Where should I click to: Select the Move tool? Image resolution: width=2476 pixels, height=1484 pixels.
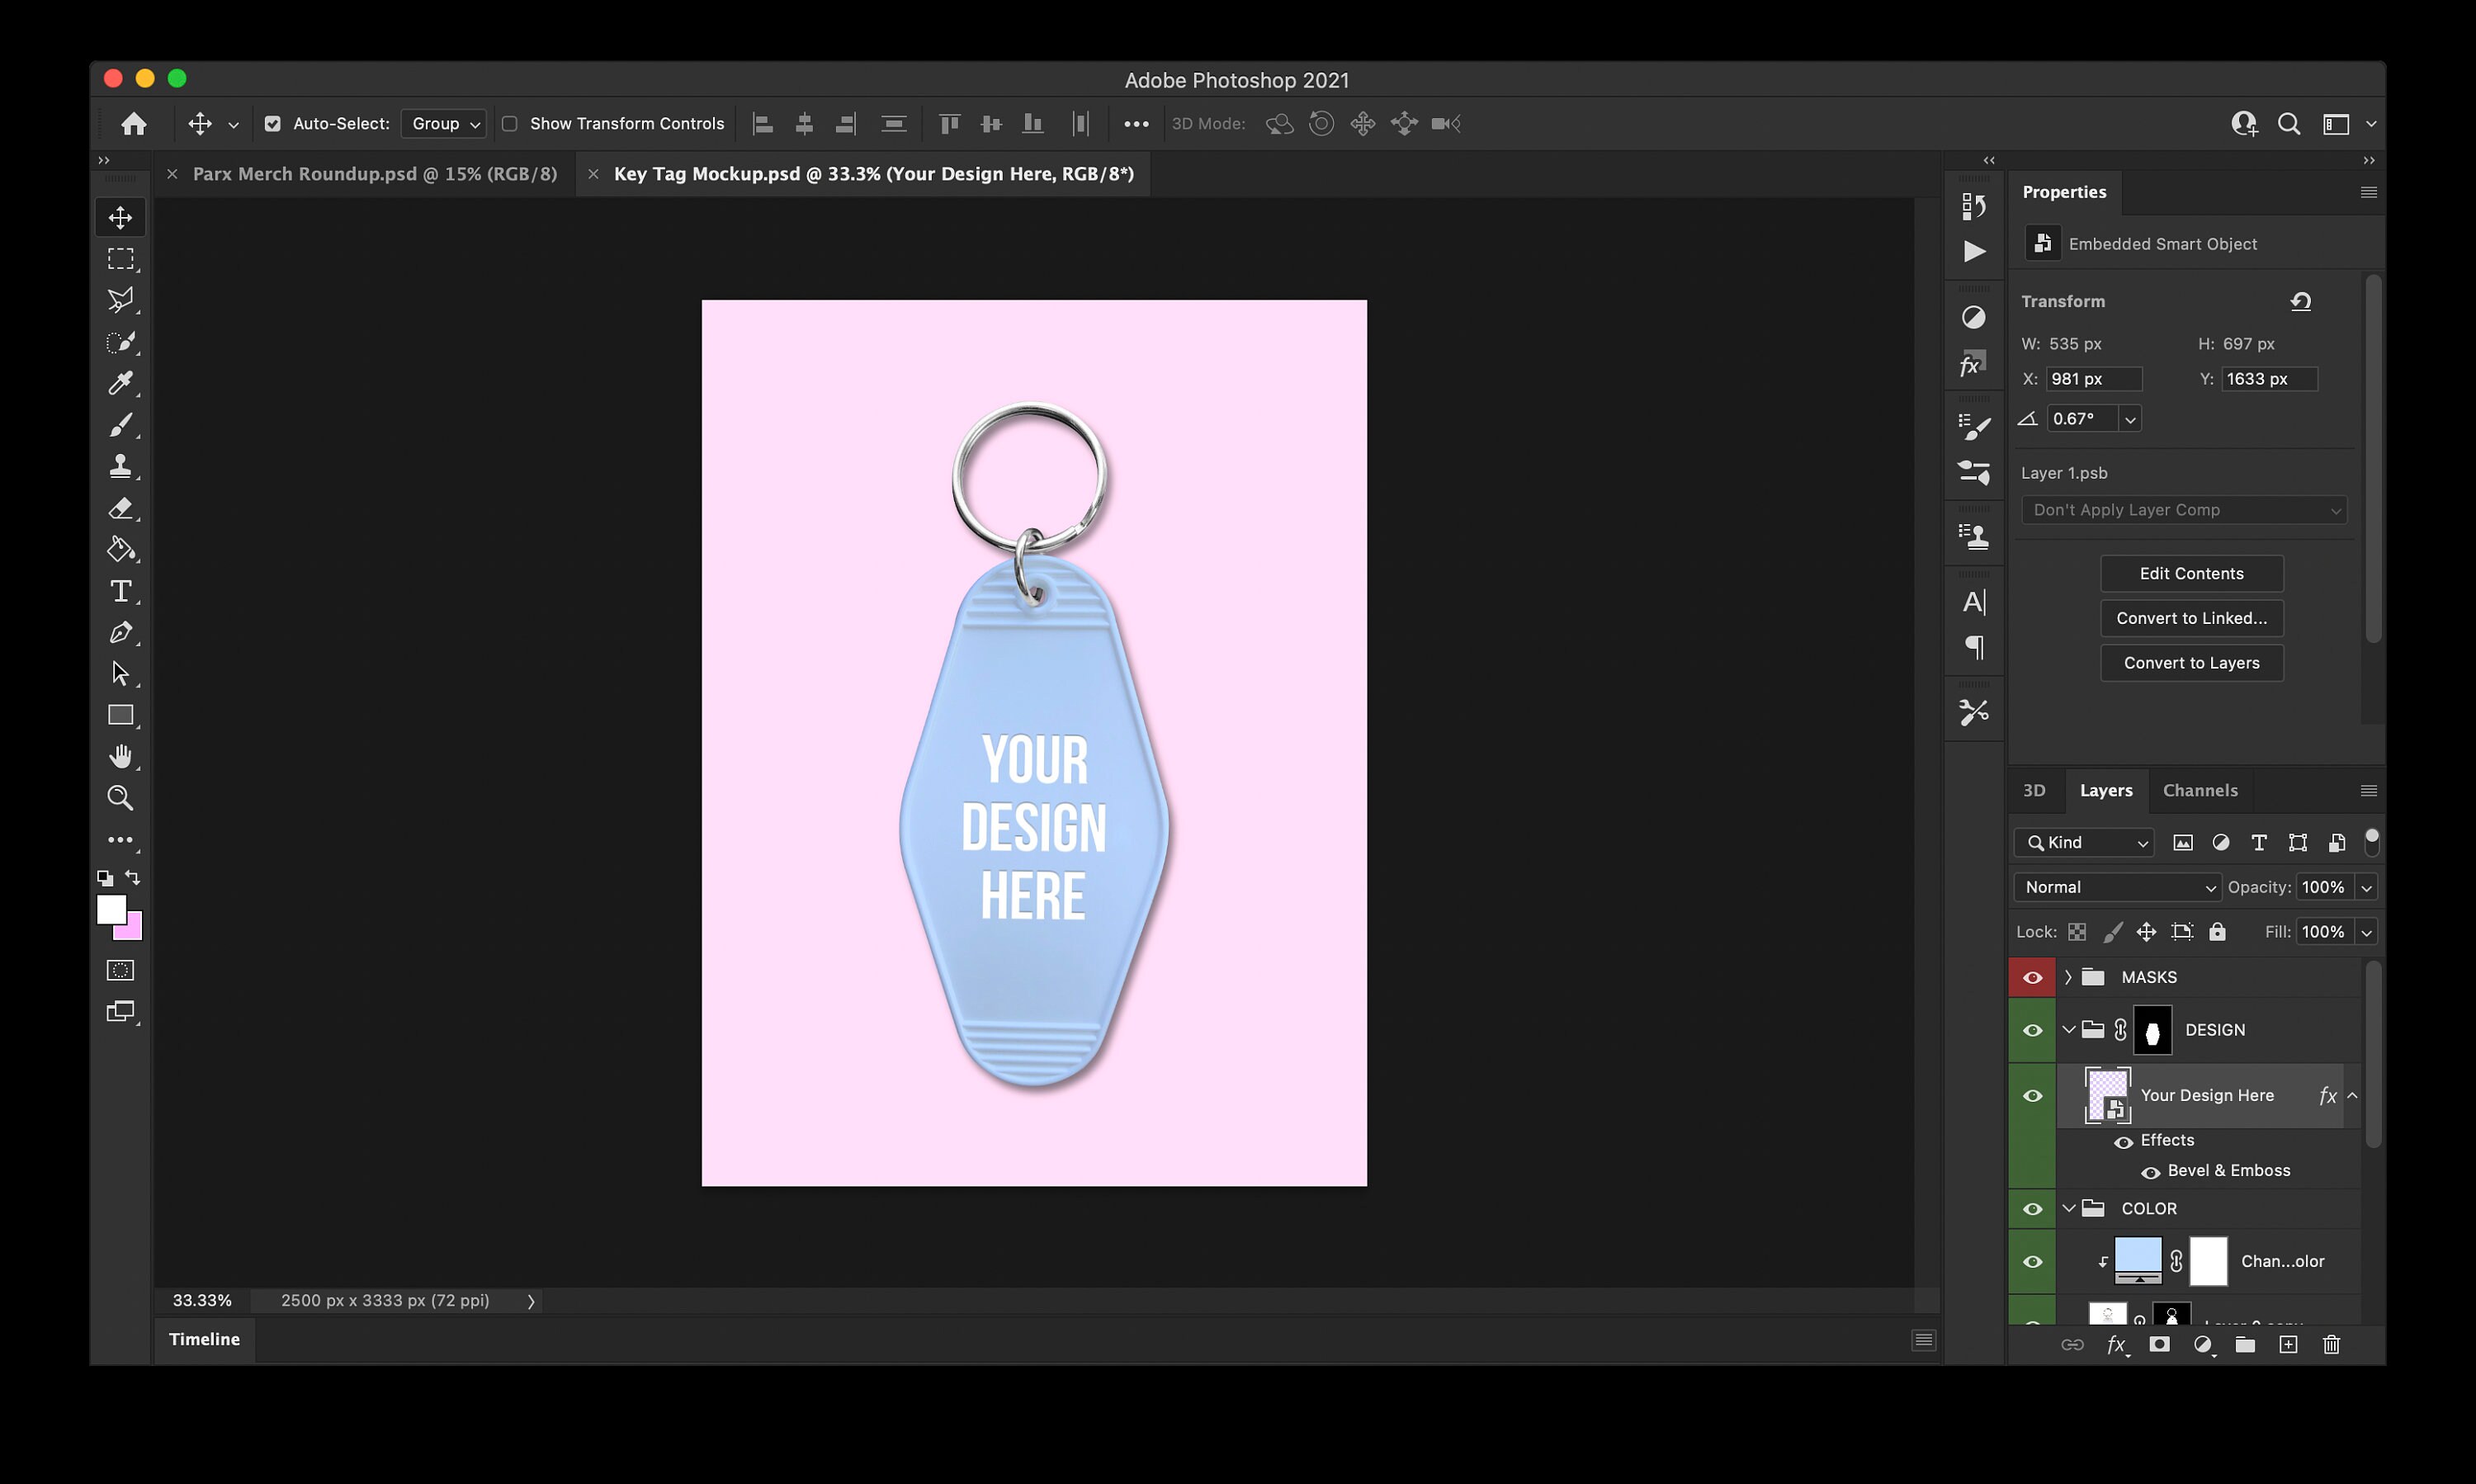[120, 216]
